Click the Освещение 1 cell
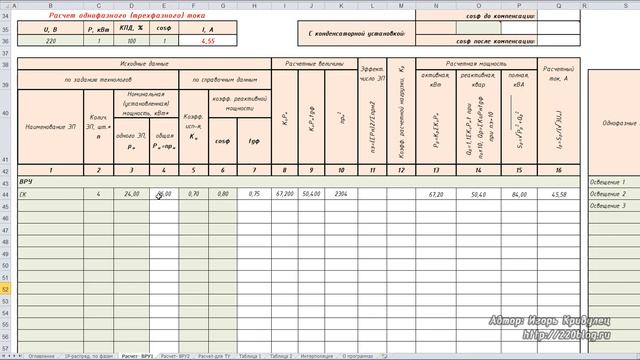640x360 pixels. [614, 182]
